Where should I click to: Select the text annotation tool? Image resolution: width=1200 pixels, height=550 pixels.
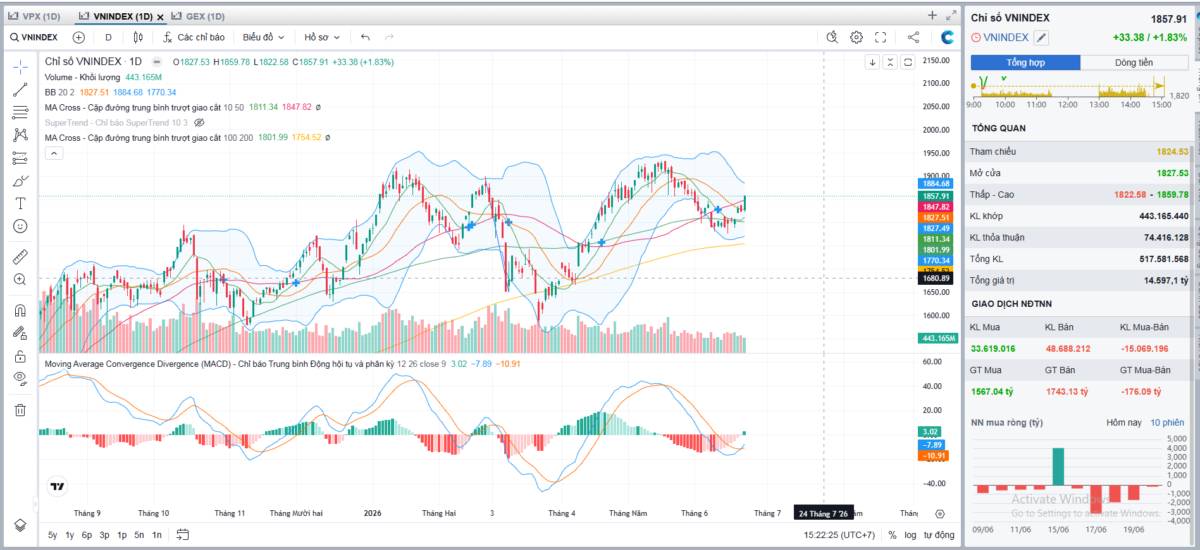click(20, 203)
